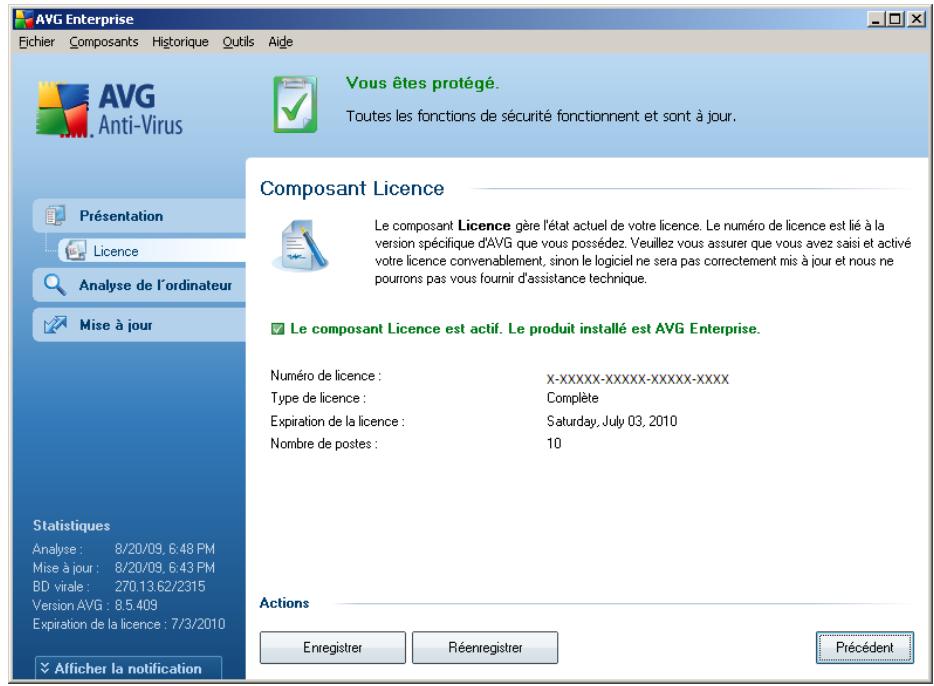This screenshot has width=934, height=686.
Task: Click the Actions section heading
Action: (x=284, y=603)
